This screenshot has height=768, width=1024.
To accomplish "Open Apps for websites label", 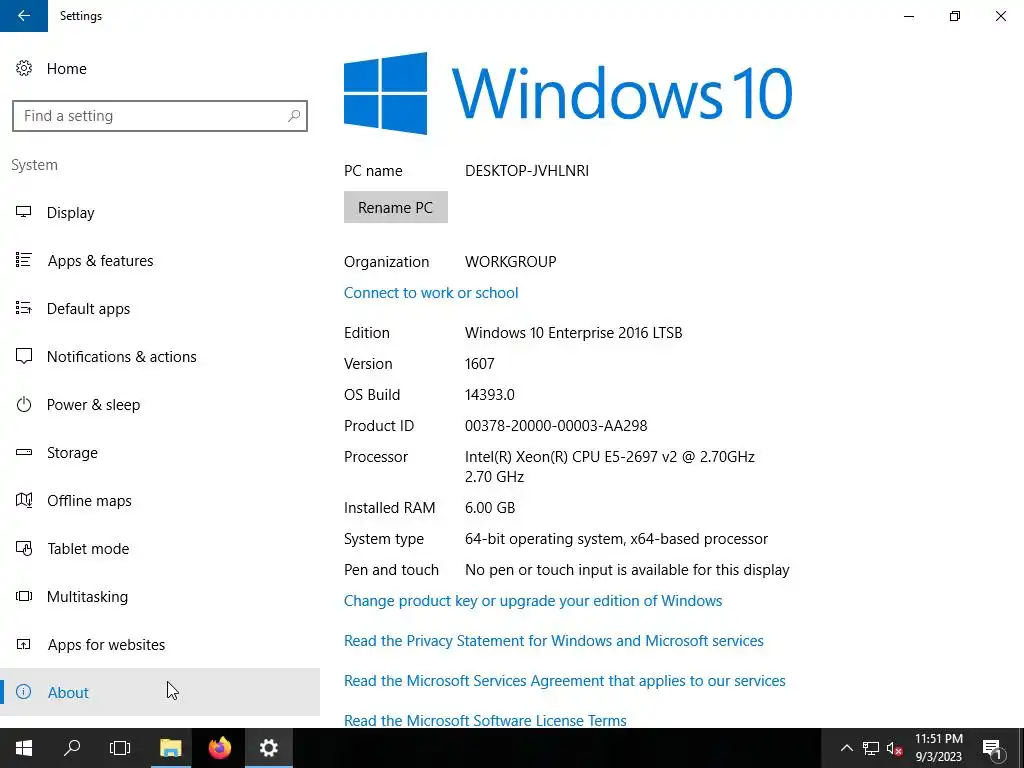I will pyautogui.click(x=106, y=645).
